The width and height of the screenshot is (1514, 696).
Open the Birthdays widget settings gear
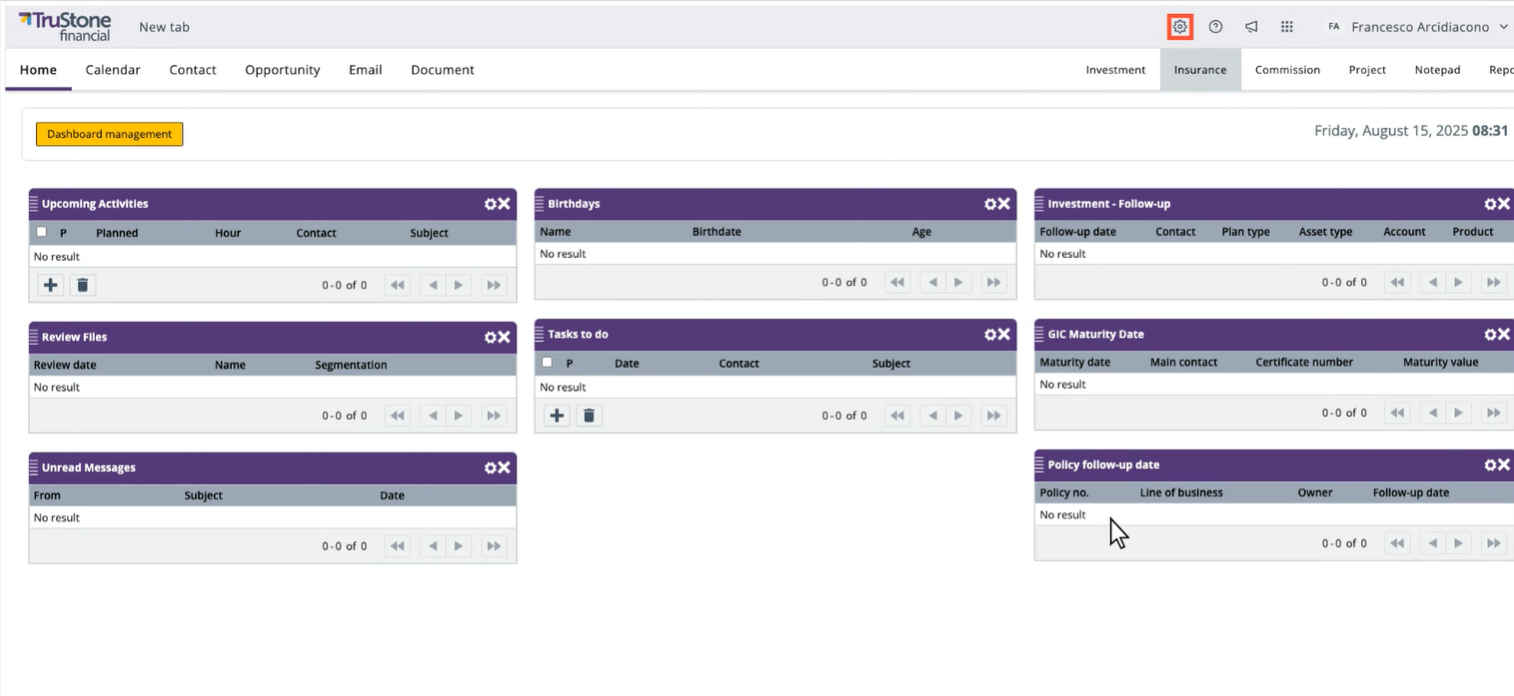point(990,203)
